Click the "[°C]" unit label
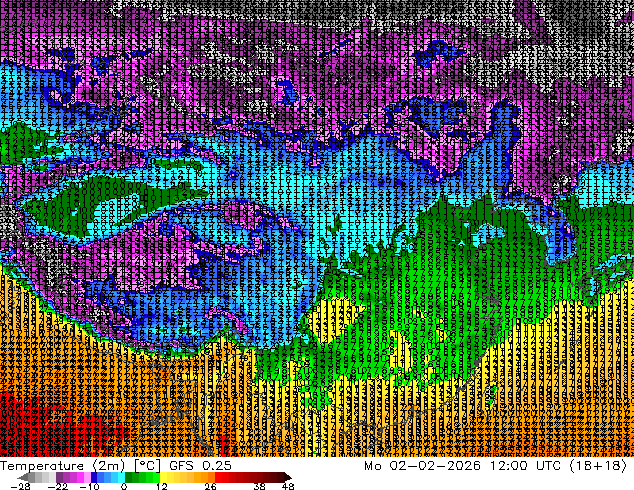 coord(148,466)
